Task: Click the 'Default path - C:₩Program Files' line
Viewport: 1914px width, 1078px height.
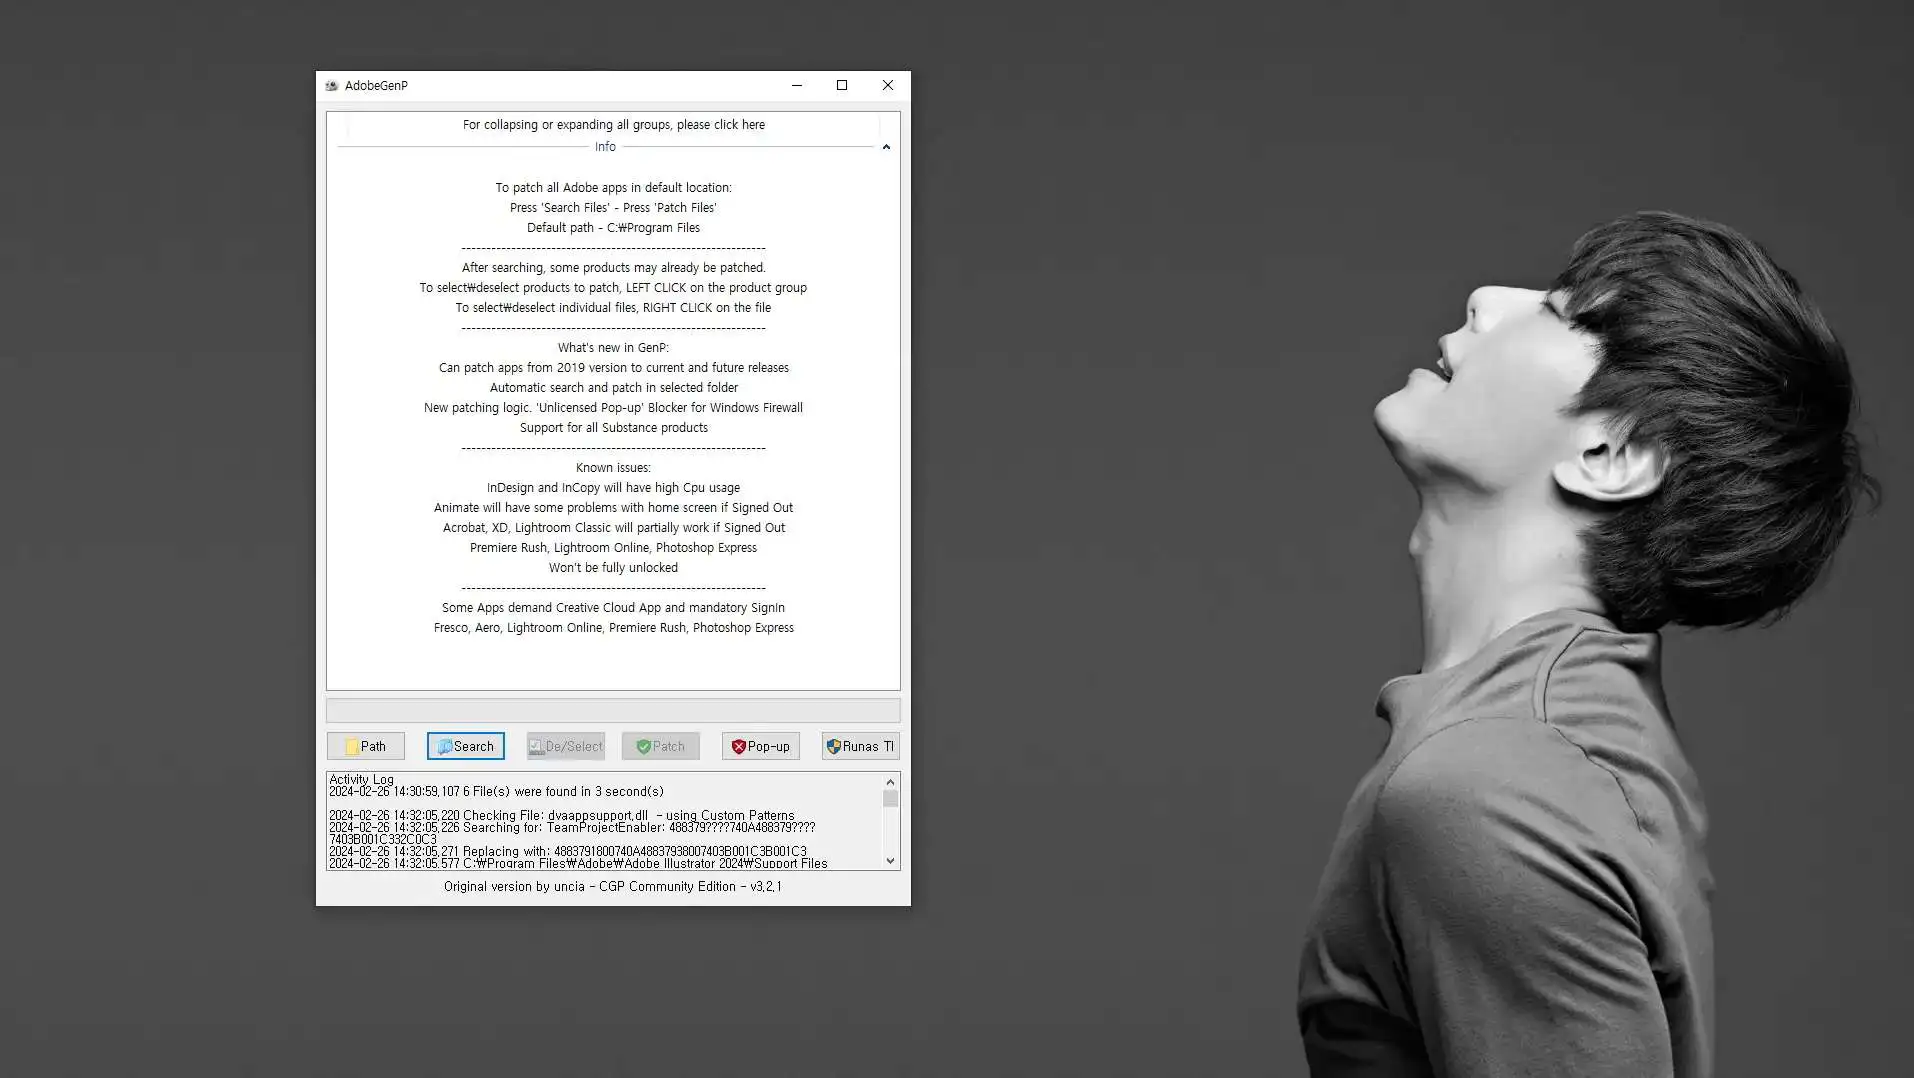Action: coord(613,228)
